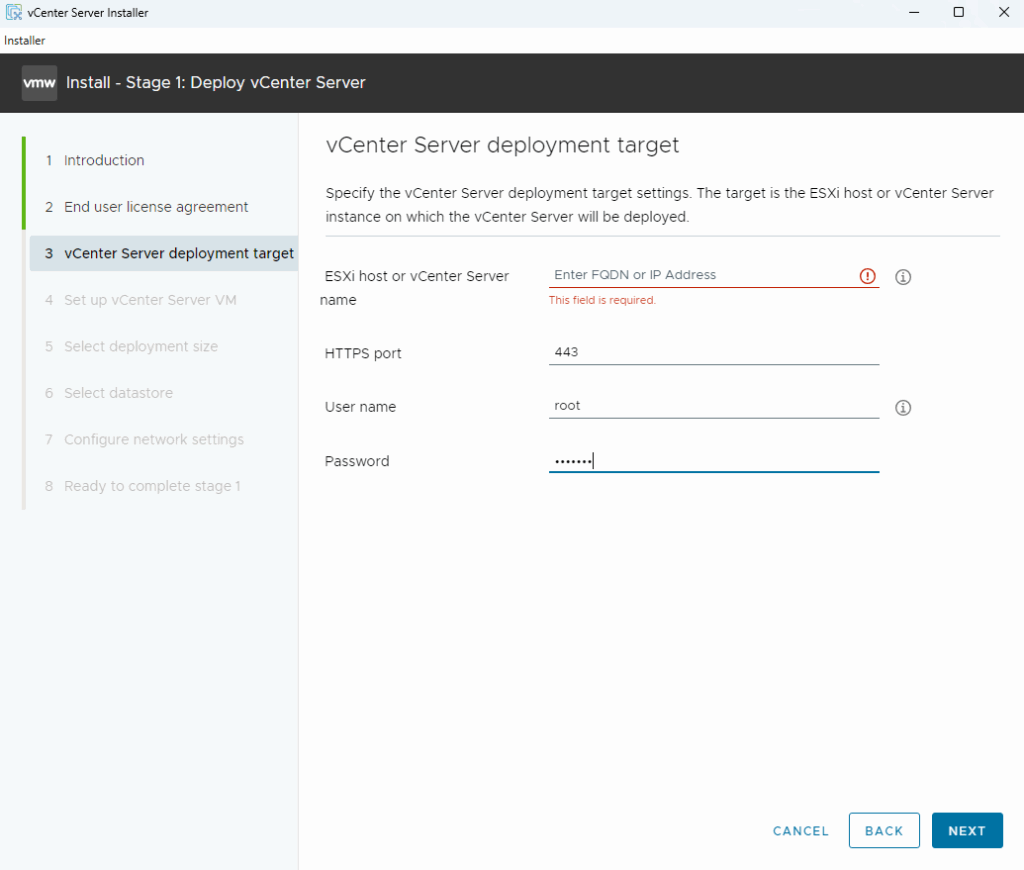Image resolution: width=1024 pixels, height=870 pixels.
Task: Select the Select deployment size step
Action: [x=131, y=346]
